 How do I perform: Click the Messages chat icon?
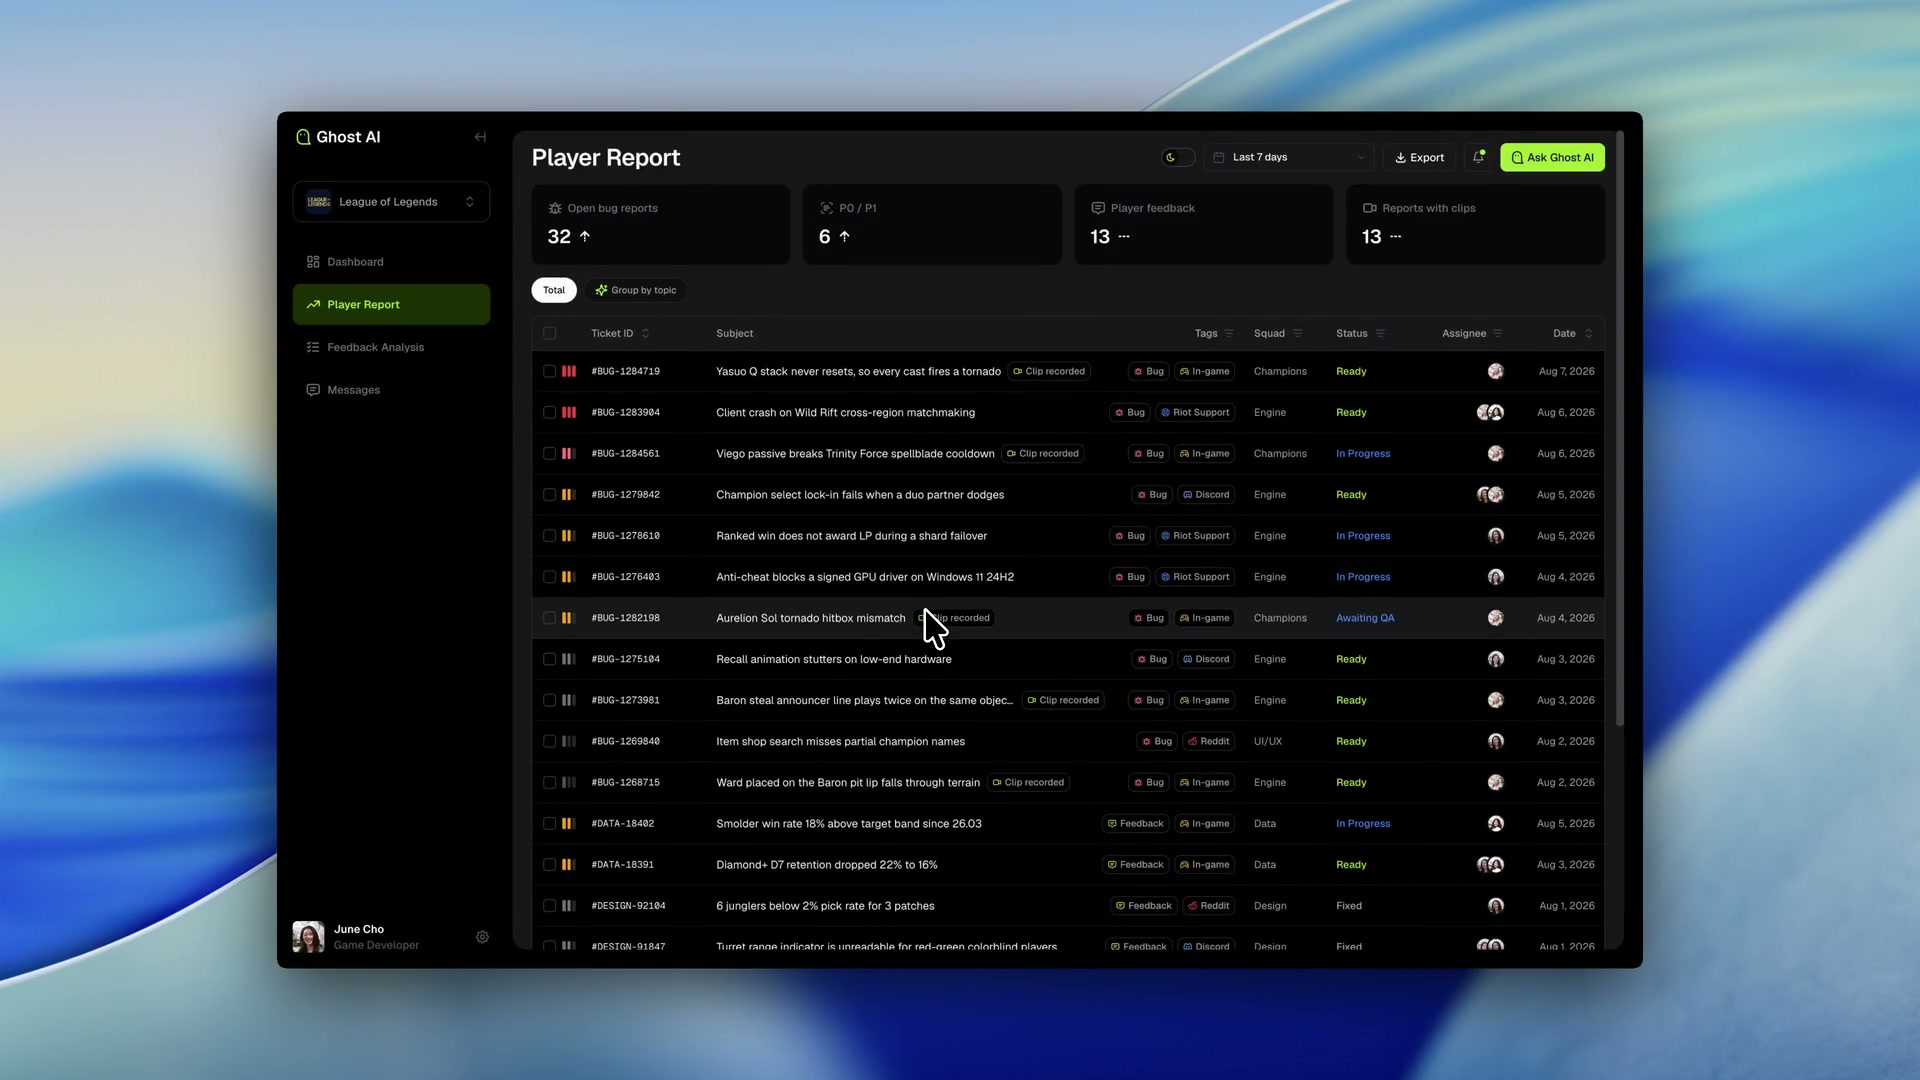[313, 390]
